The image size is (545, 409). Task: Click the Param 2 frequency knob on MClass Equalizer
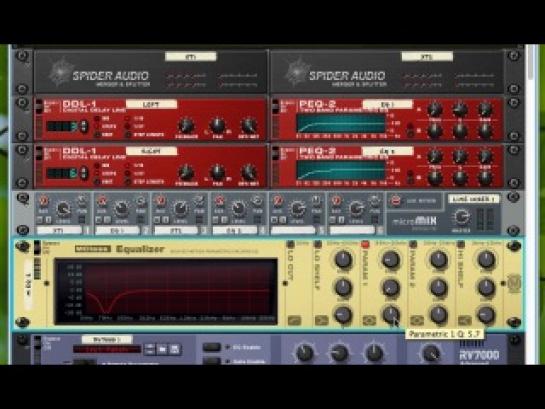click(x=439, y=260)
